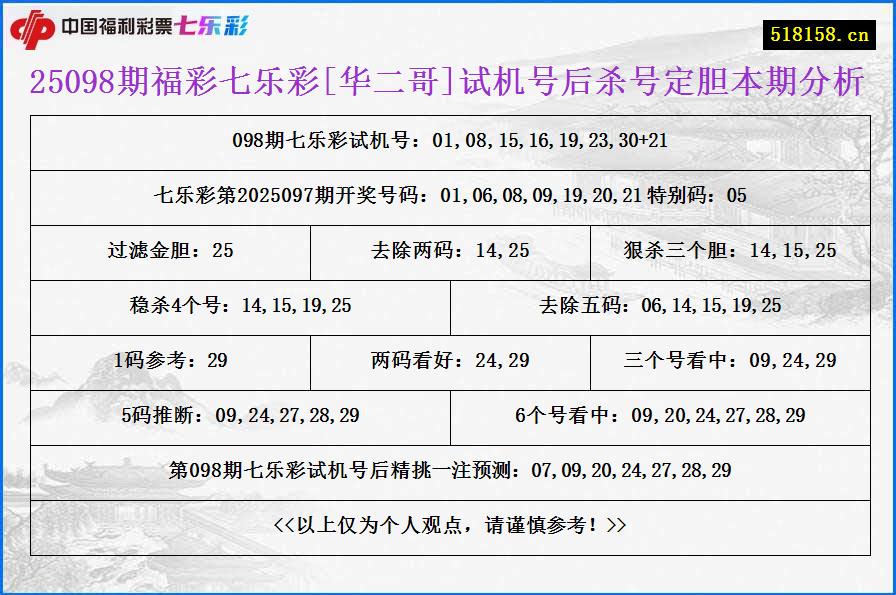Click the 两码看好 cell showing 24,29
The height and width of the screenshot is (595, 896).
(x=450, y=362)
